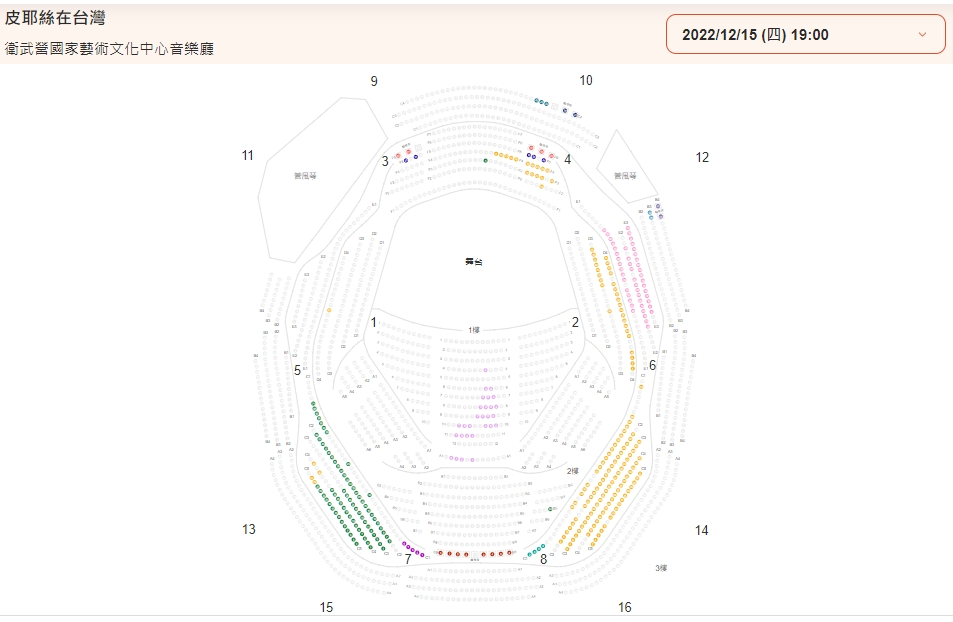The width and height of the screenshot is (953, 622).
Task: Select section 11 label on the left
Action: click(x=247, y=155)
